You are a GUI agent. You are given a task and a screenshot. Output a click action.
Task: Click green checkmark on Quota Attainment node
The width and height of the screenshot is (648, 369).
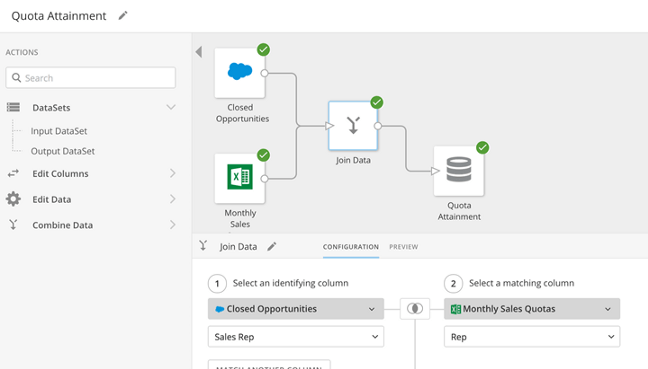[x=482, y=148]
